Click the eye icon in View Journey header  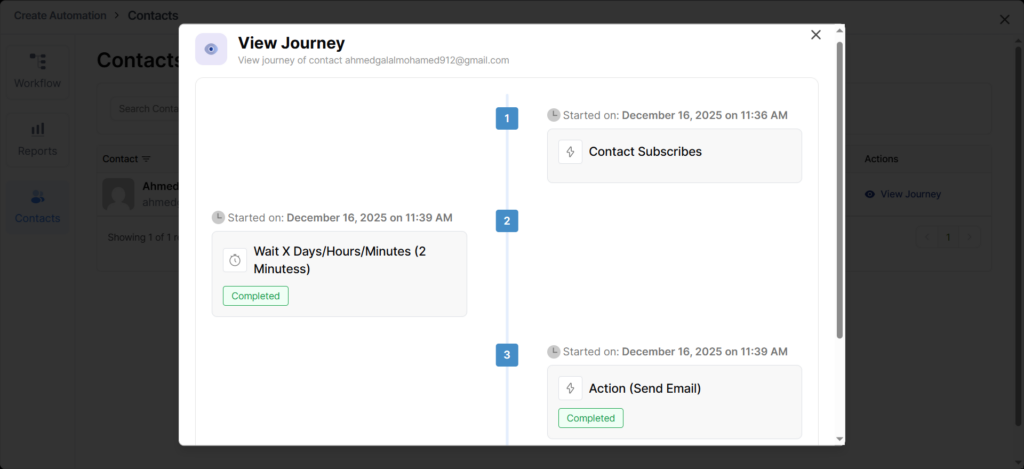211,49
